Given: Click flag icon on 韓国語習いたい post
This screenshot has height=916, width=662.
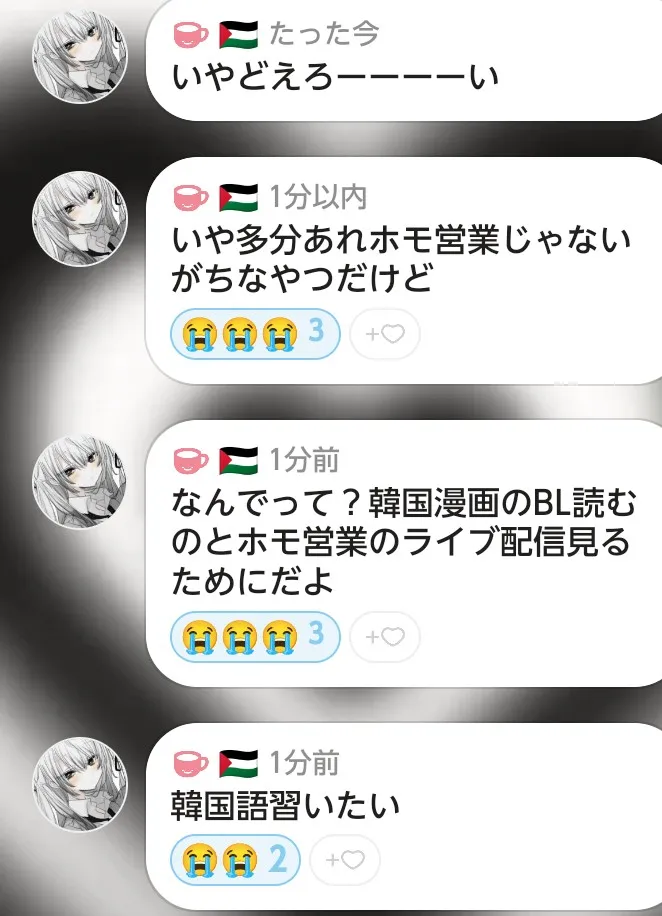Looking at the screenshot, I should point(238,763).
